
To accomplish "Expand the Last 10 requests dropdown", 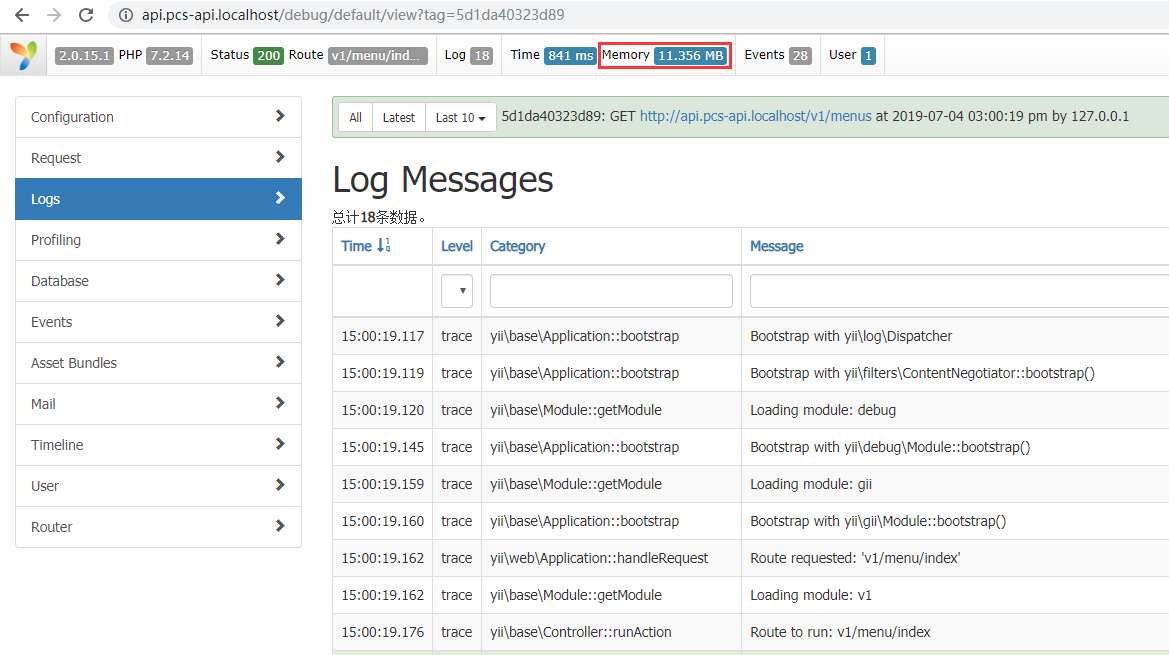I will click(x=460, y=117).
